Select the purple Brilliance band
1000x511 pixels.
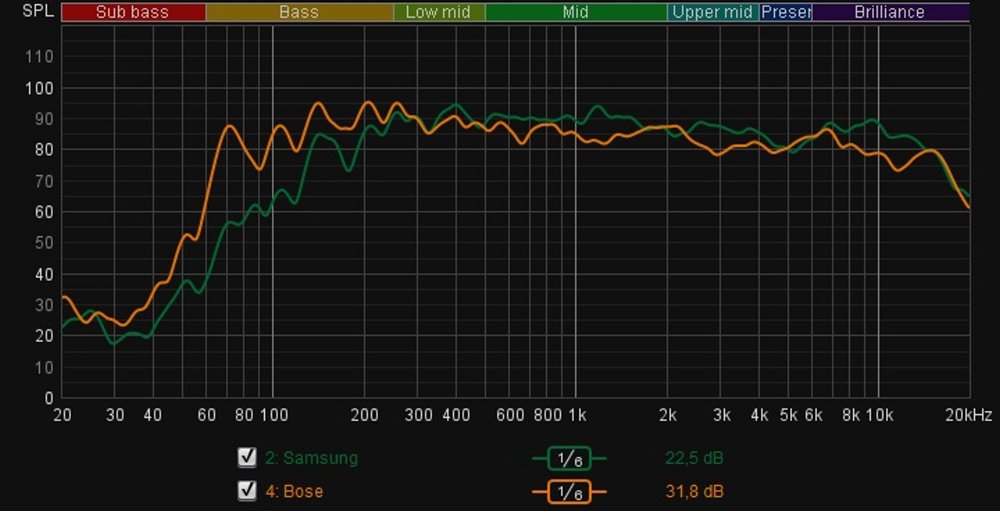890,12
